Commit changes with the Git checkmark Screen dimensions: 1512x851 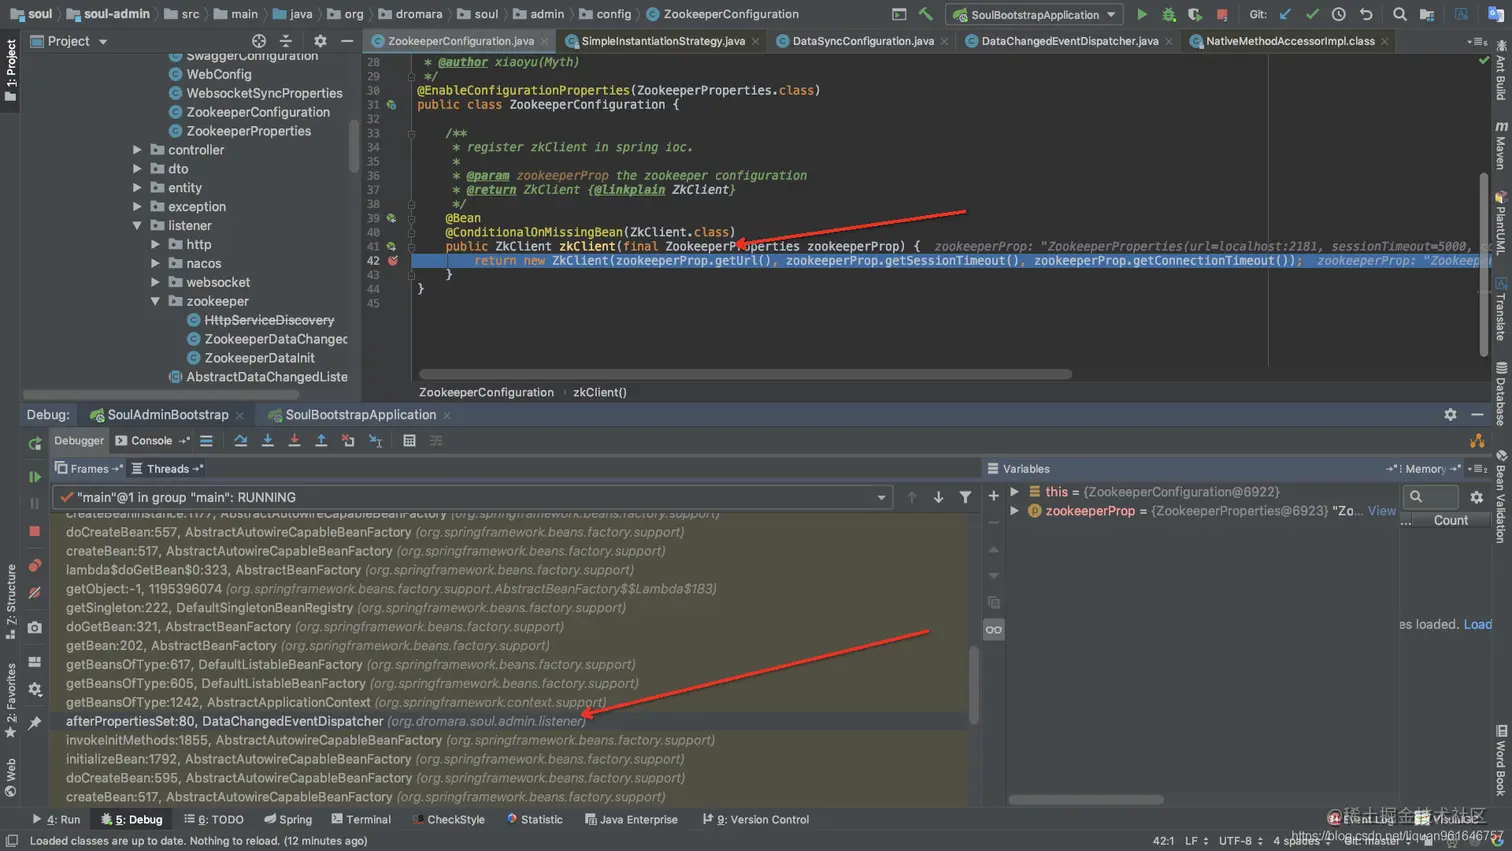[1312, 15]
